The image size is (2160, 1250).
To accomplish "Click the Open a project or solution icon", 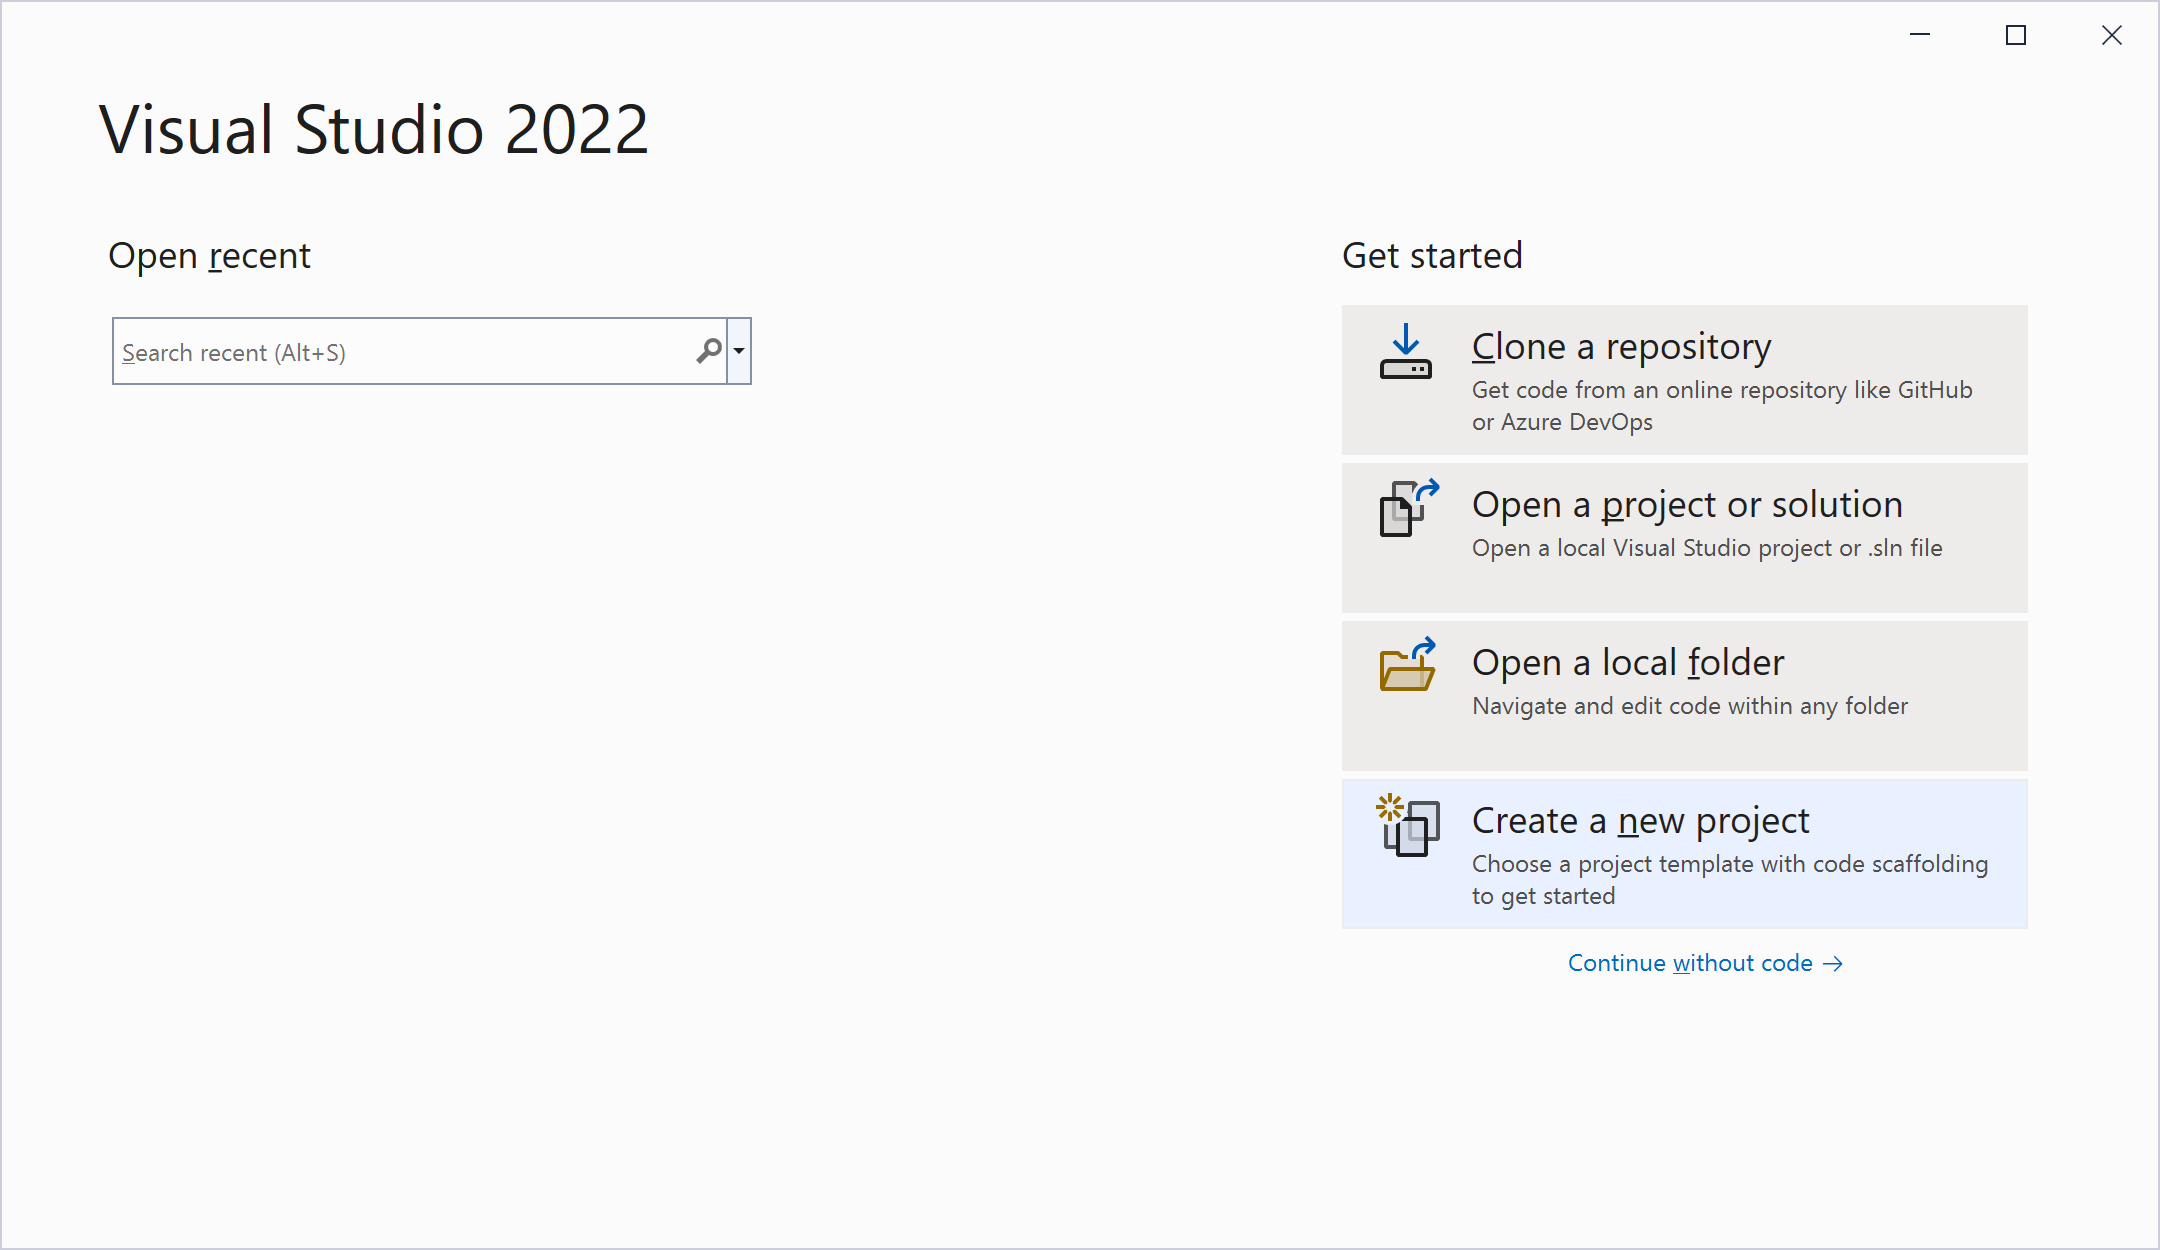I will pos(1409,508).
